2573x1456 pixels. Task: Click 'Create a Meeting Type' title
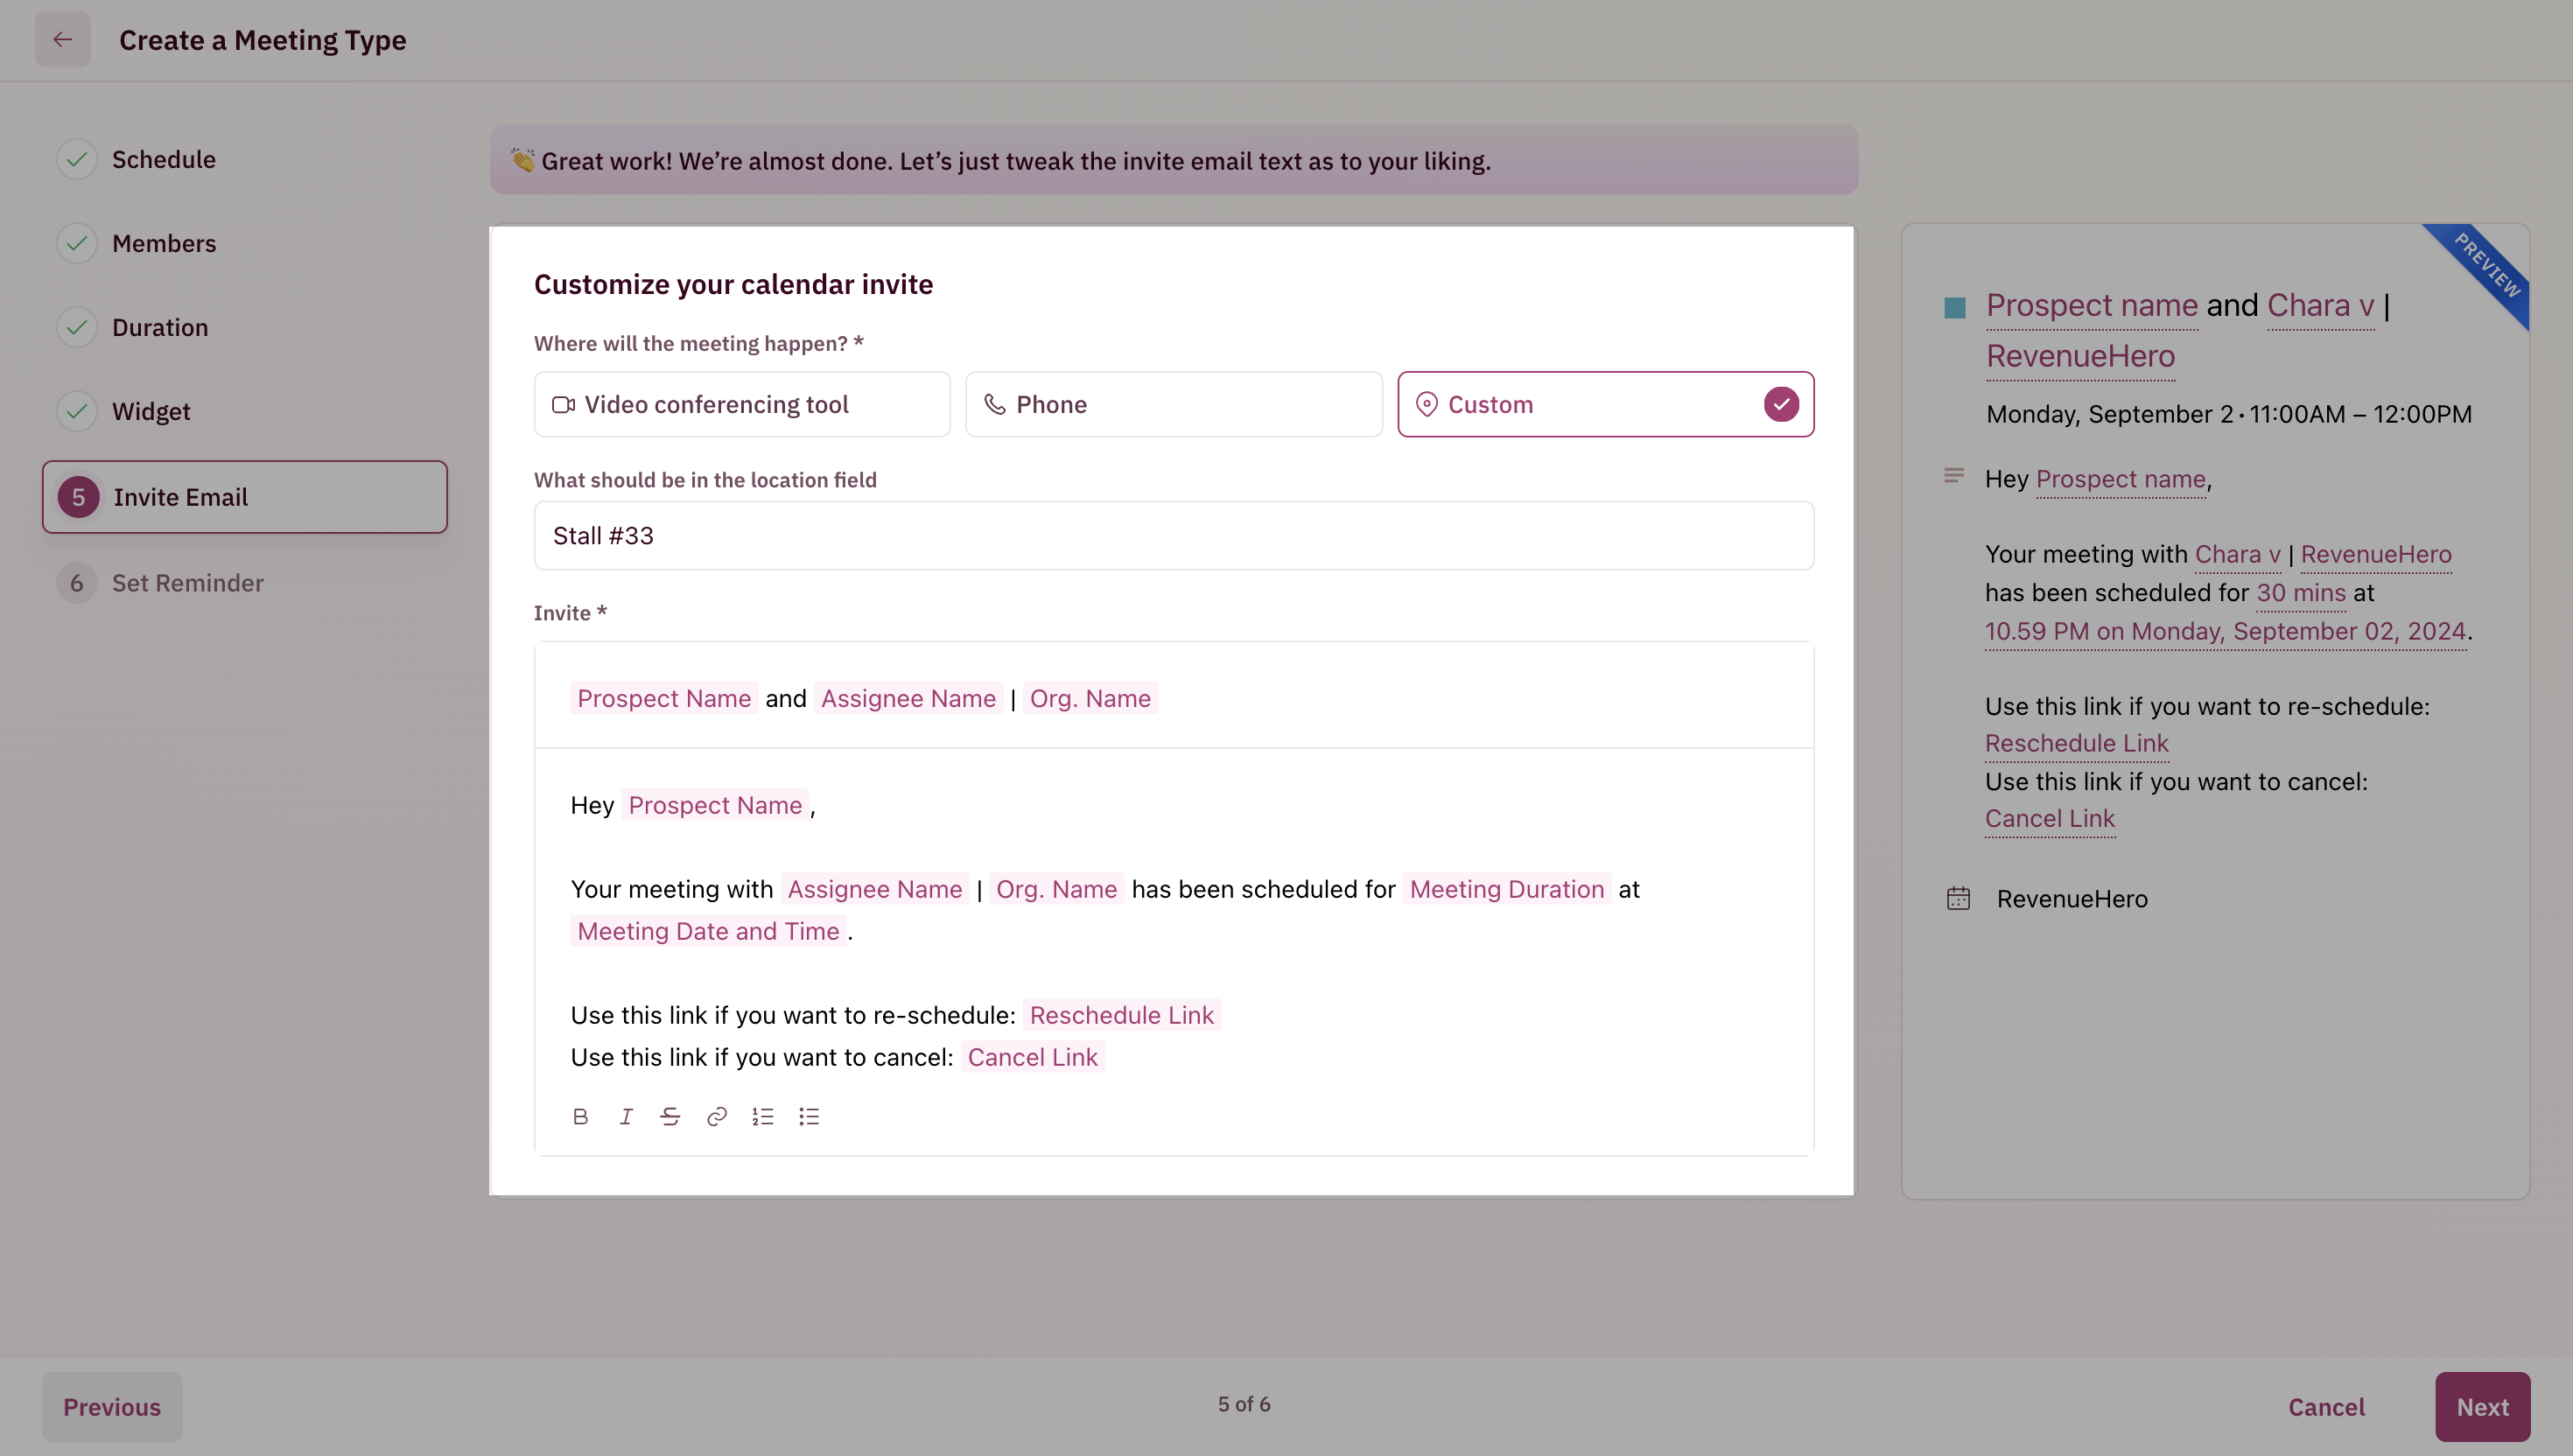pyautogui.click(x=263, y=40)
